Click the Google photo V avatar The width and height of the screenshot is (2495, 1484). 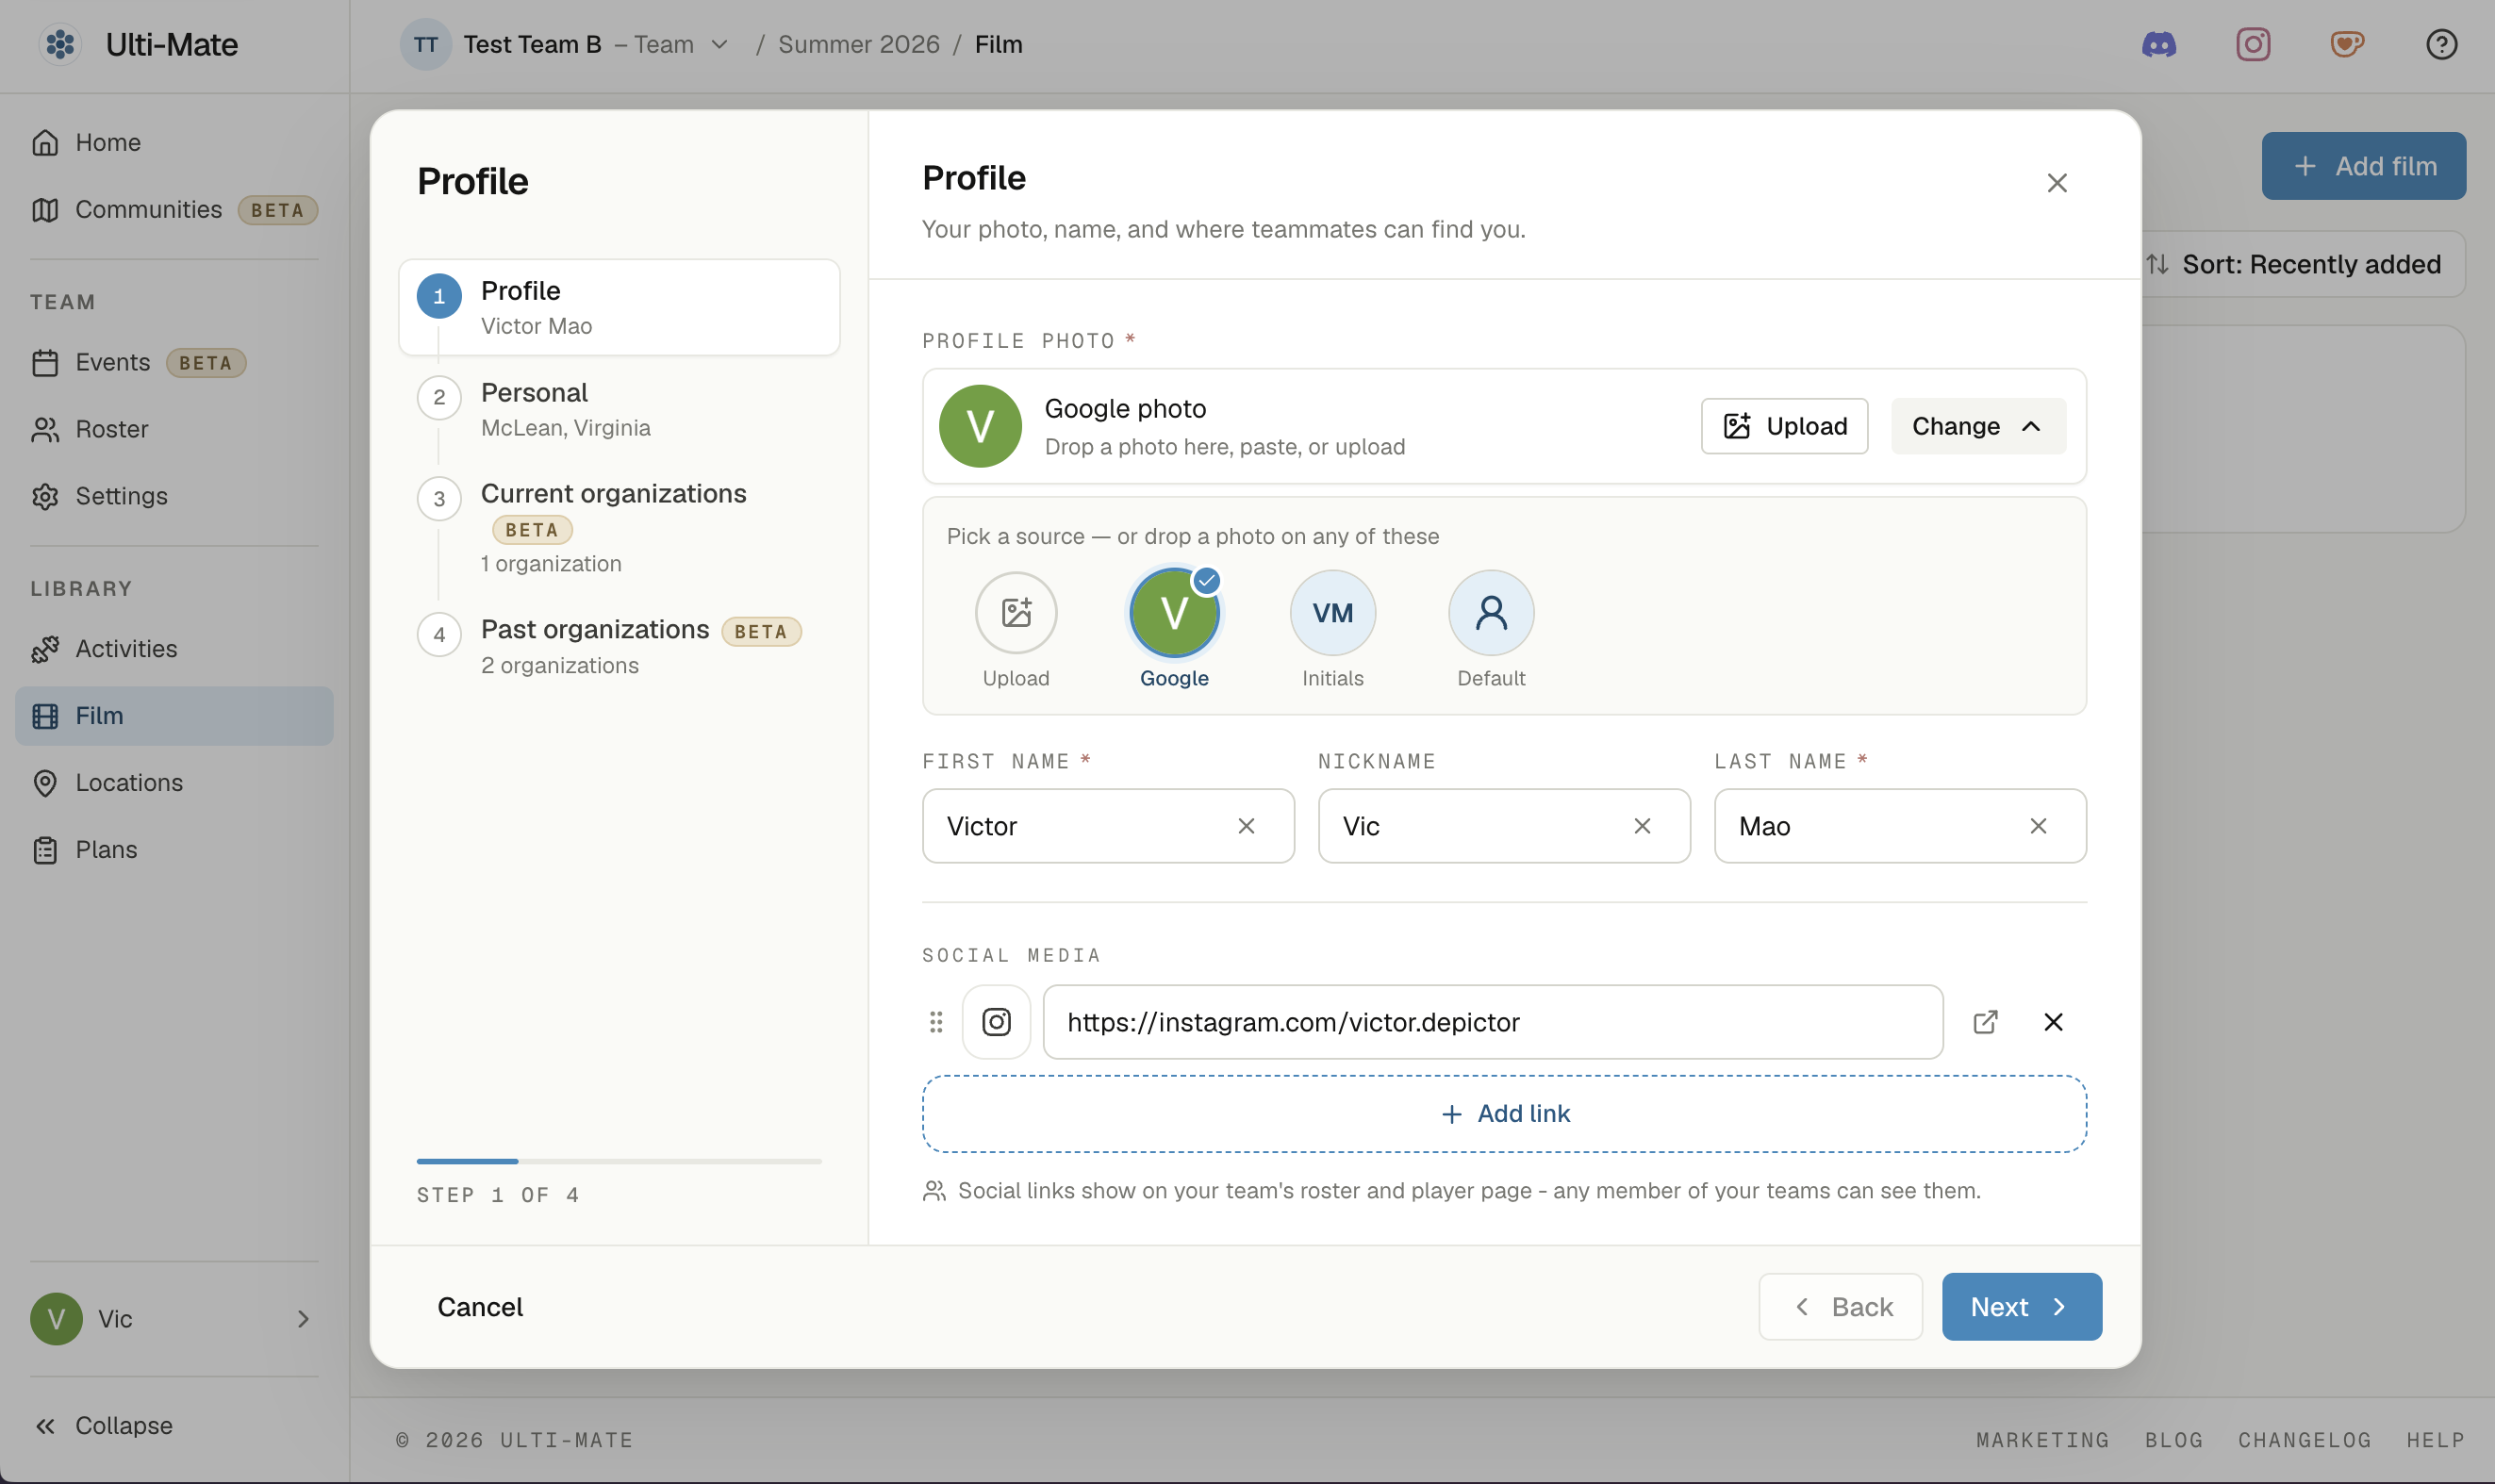click(x=980, y=426)
